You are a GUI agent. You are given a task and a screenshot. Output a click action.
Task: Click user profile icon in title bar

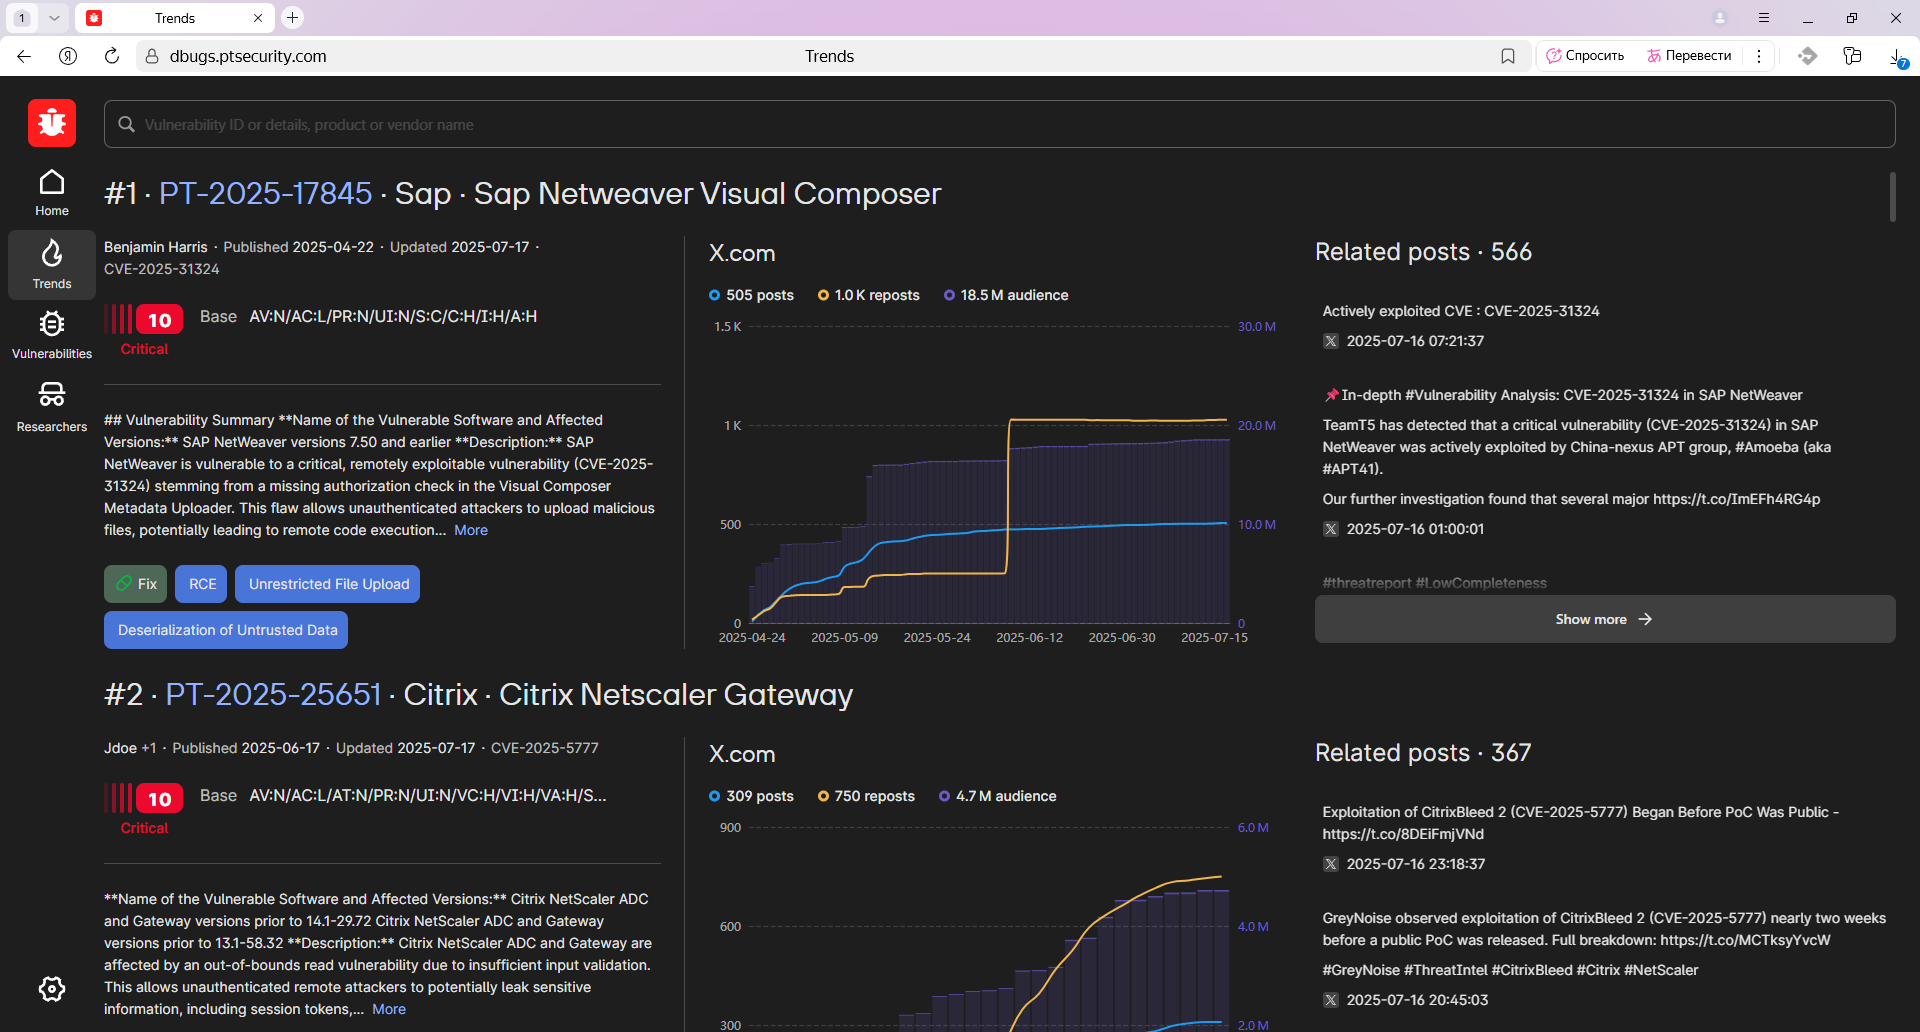pos(1720,18)
